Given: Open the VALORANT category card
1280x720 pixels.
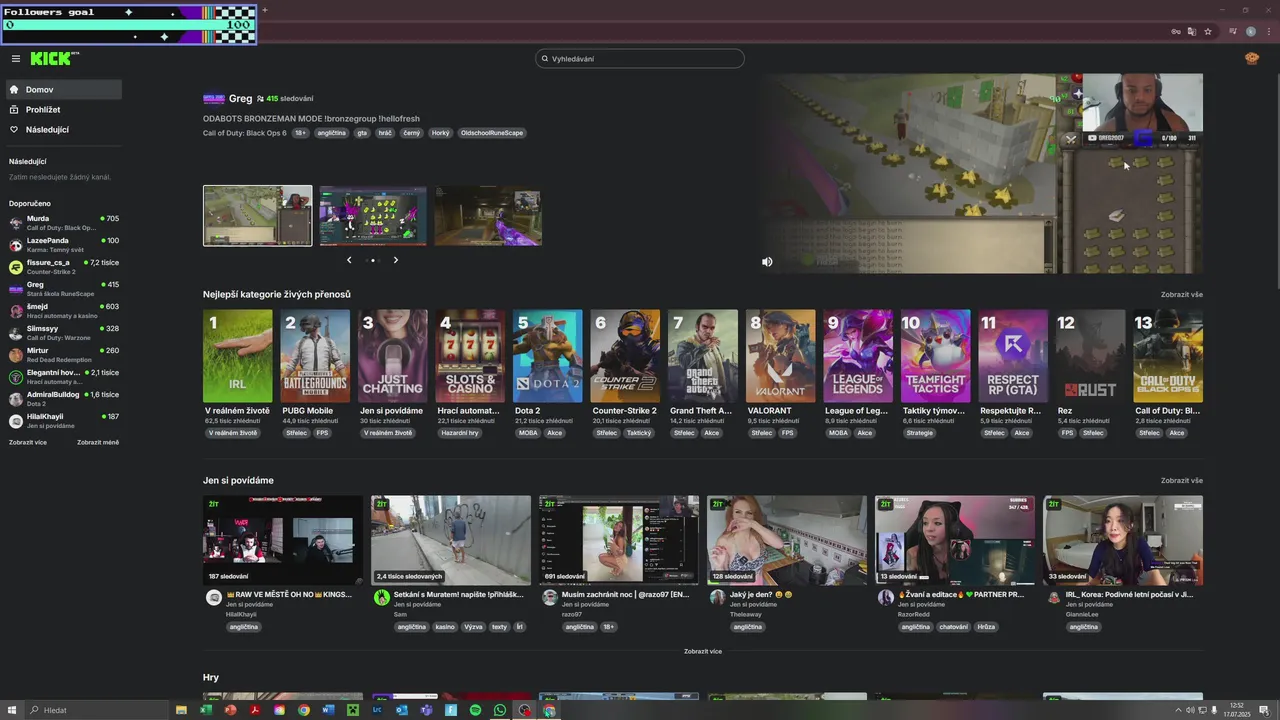Looking at the screenshot, I should (780, 356).
